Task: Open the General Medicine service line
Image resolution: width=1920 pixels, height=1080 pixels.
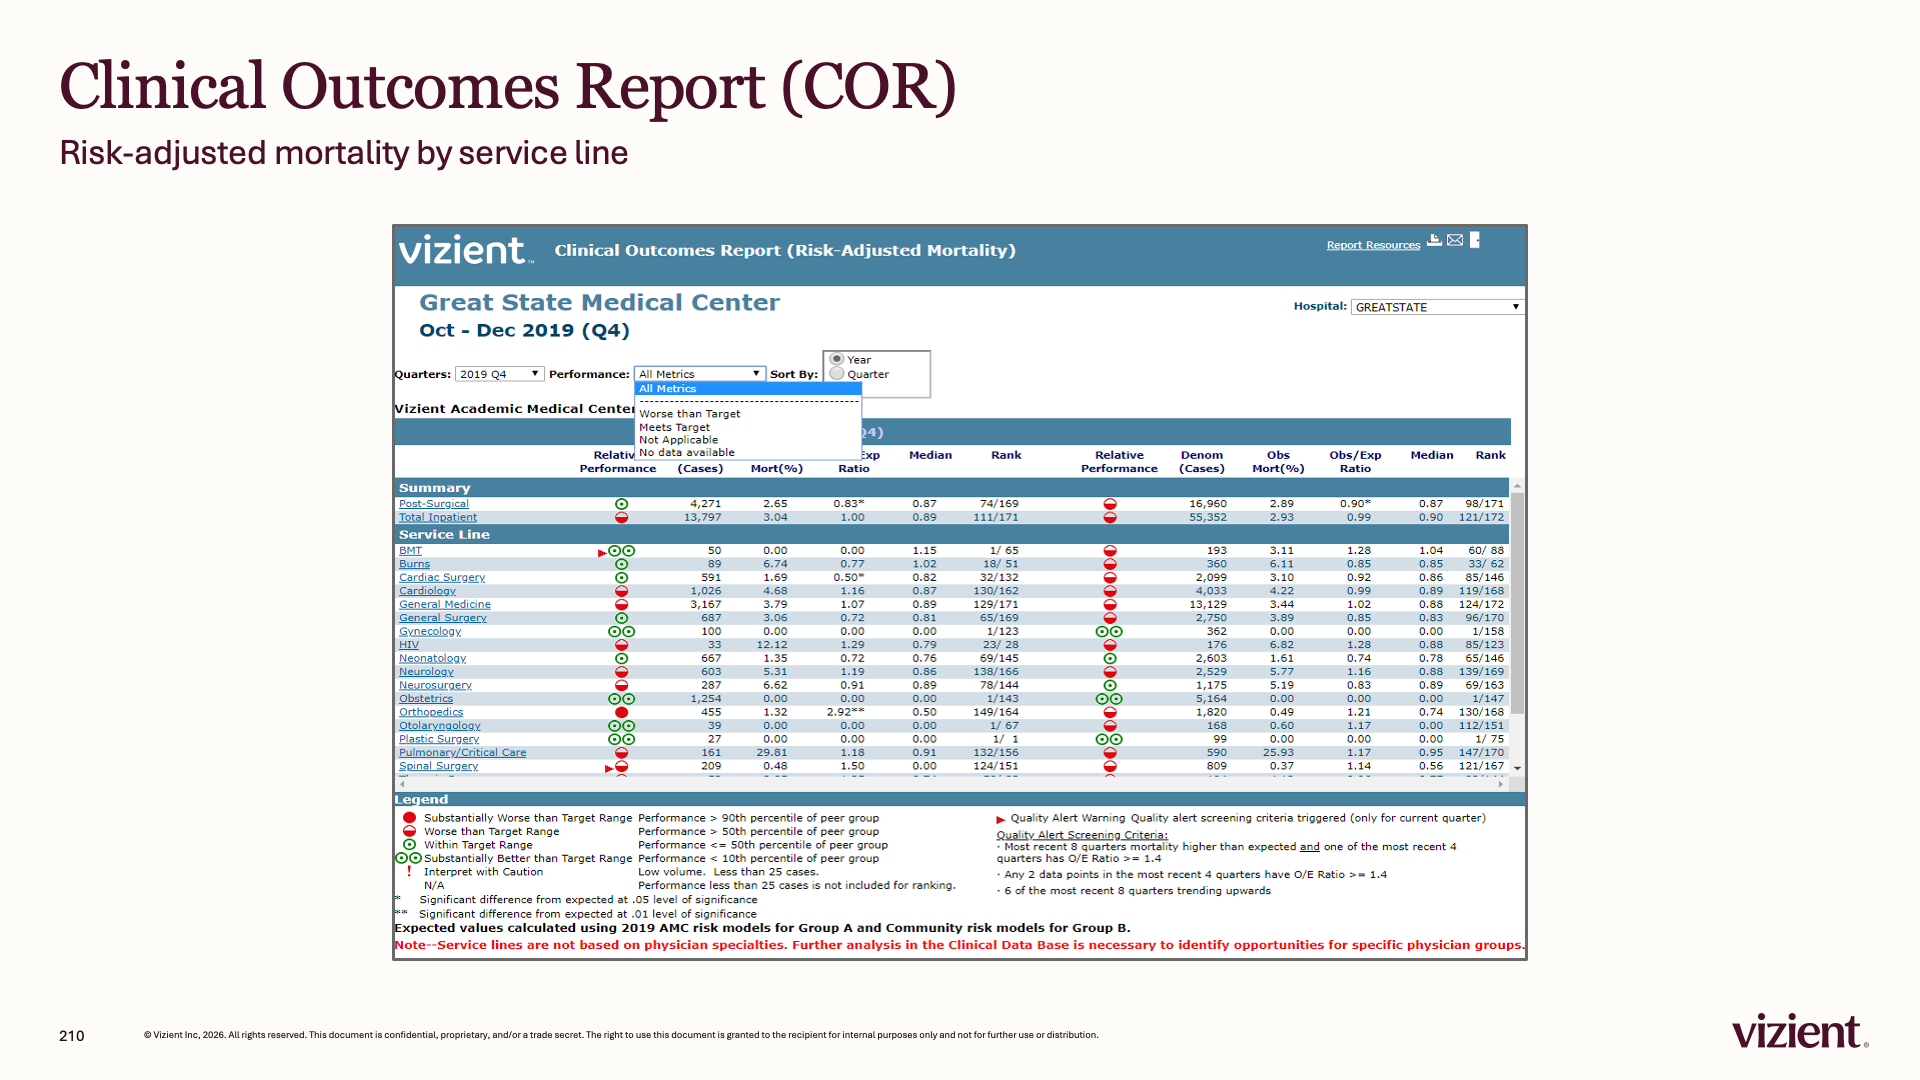Action: pos(444,604)
